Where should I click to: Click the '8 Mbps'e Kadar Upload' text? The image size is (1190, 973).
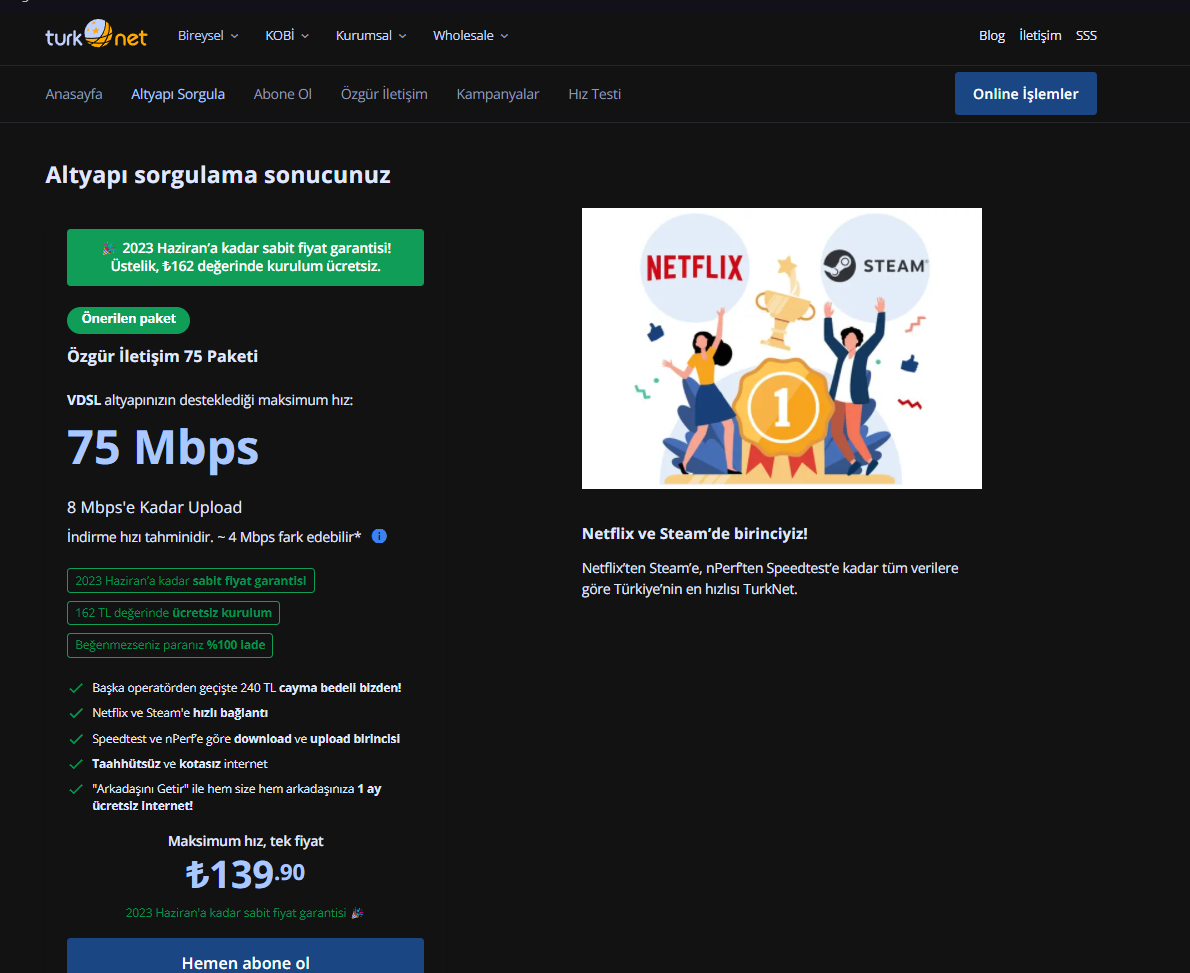[x=154, y=507]
